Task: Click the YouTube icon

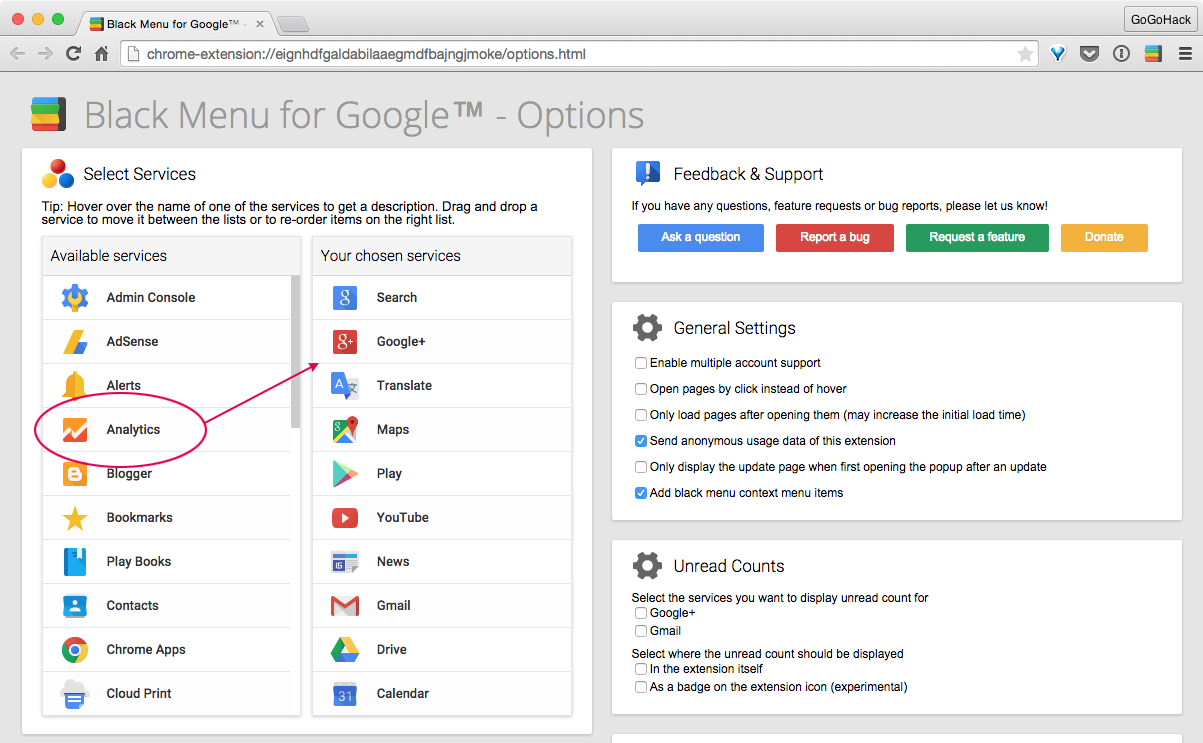Action: (345, 518)
